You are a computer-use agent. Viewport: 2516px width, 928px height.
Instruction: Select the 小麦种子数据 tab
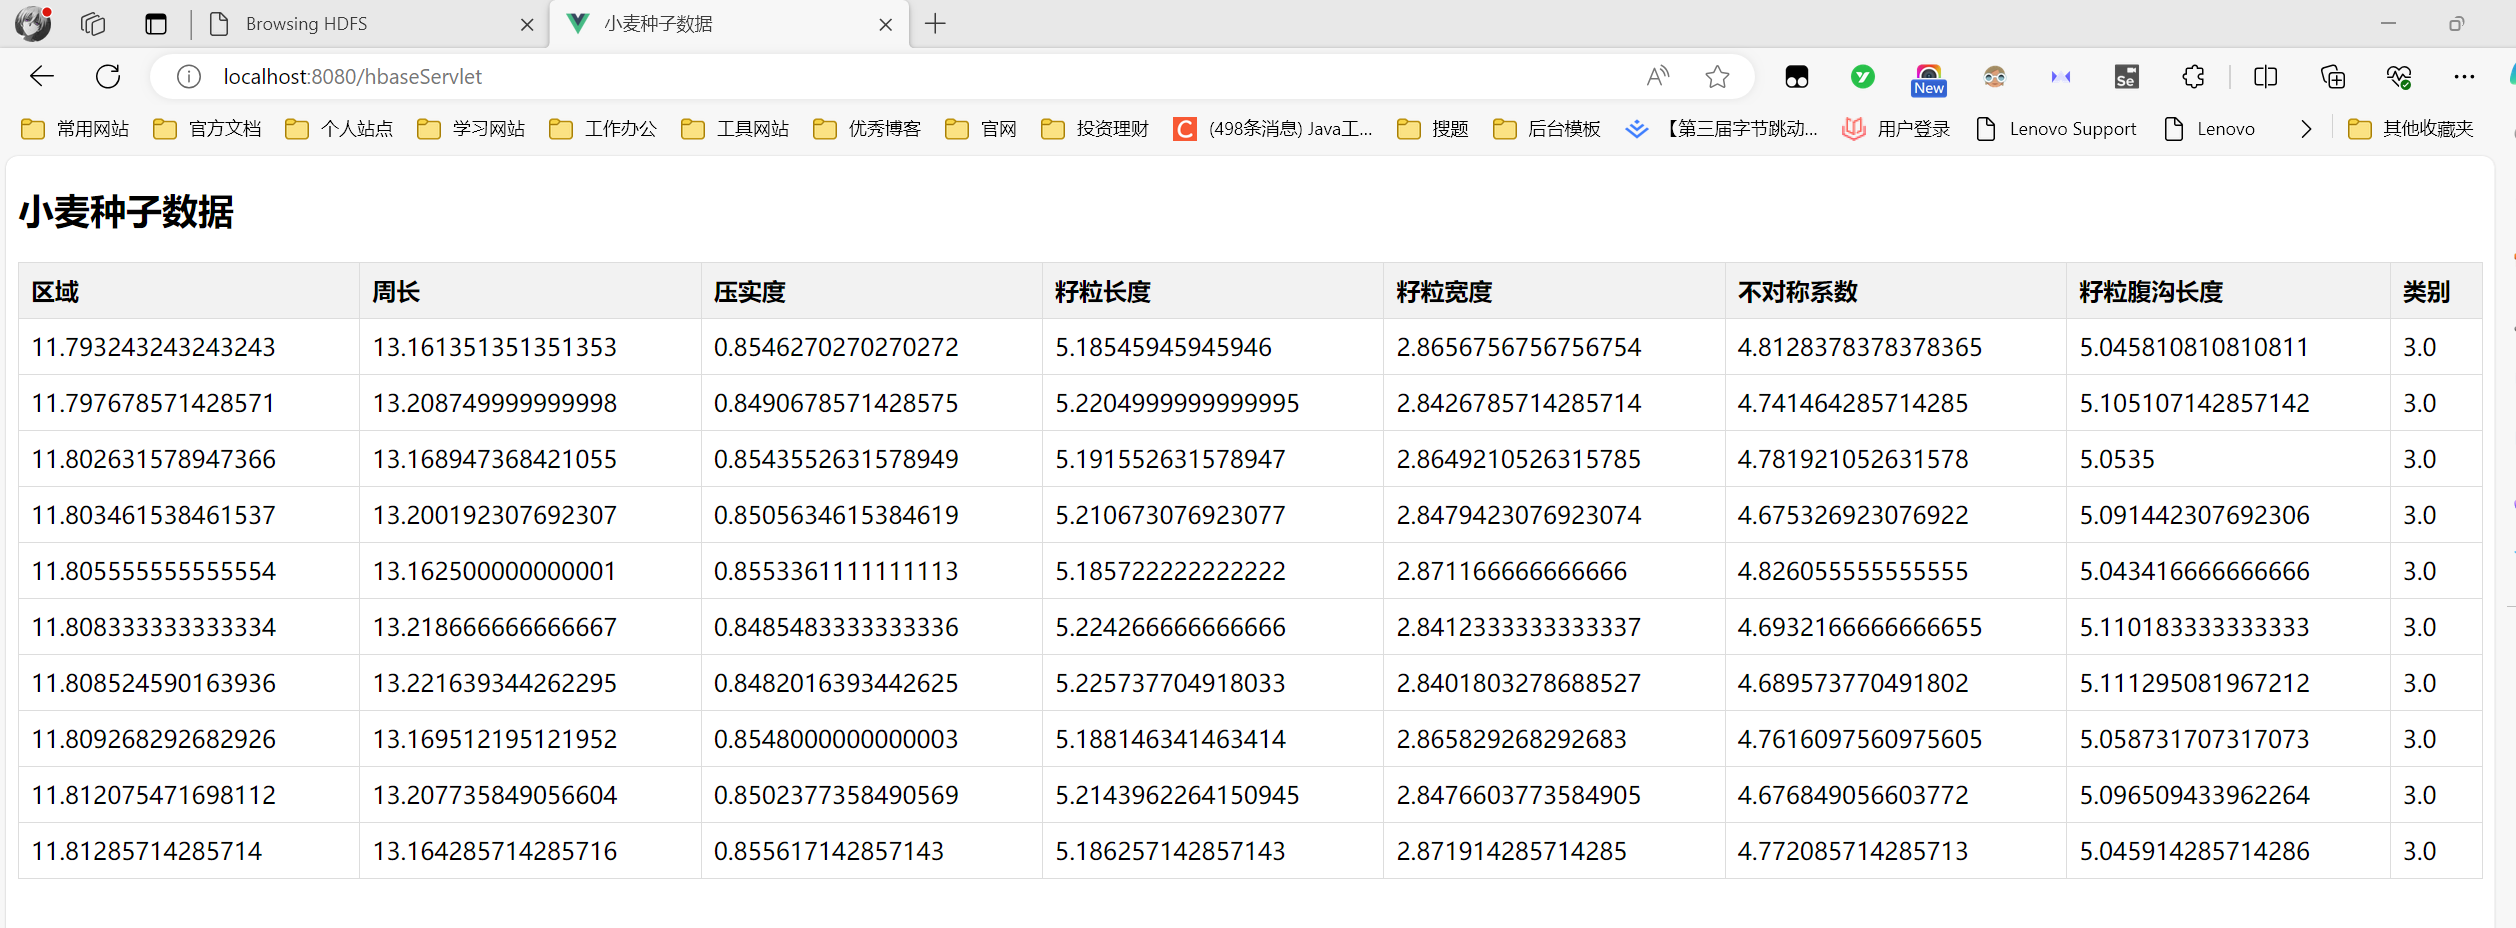[x=730, y=24]
